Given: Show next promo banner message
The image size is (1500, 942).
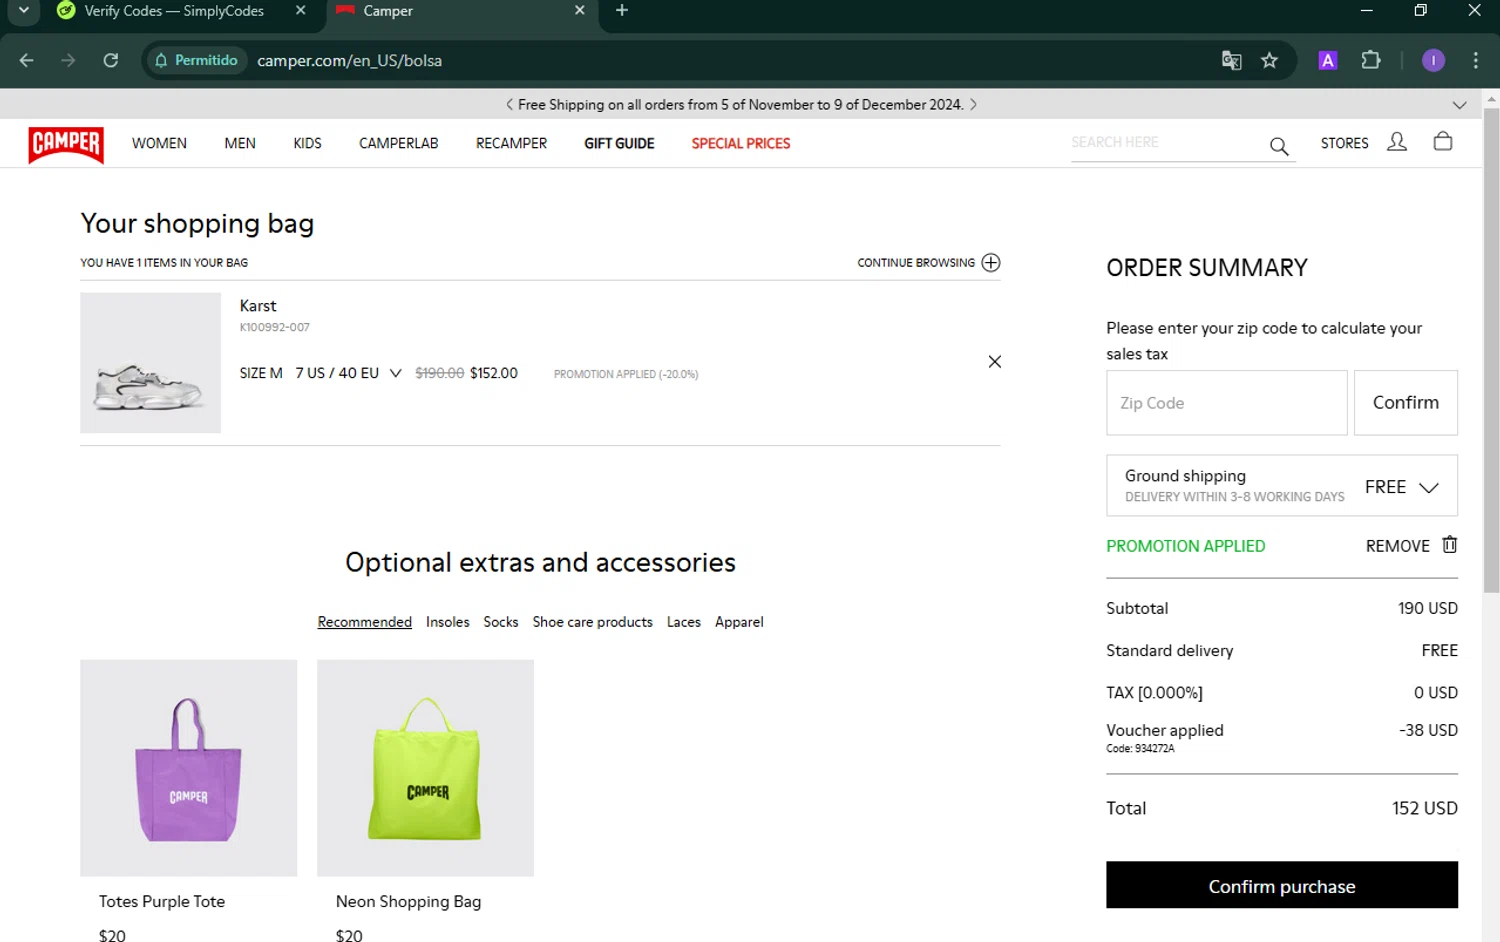Looking at the screenshot, I should [x=973, y=105].
